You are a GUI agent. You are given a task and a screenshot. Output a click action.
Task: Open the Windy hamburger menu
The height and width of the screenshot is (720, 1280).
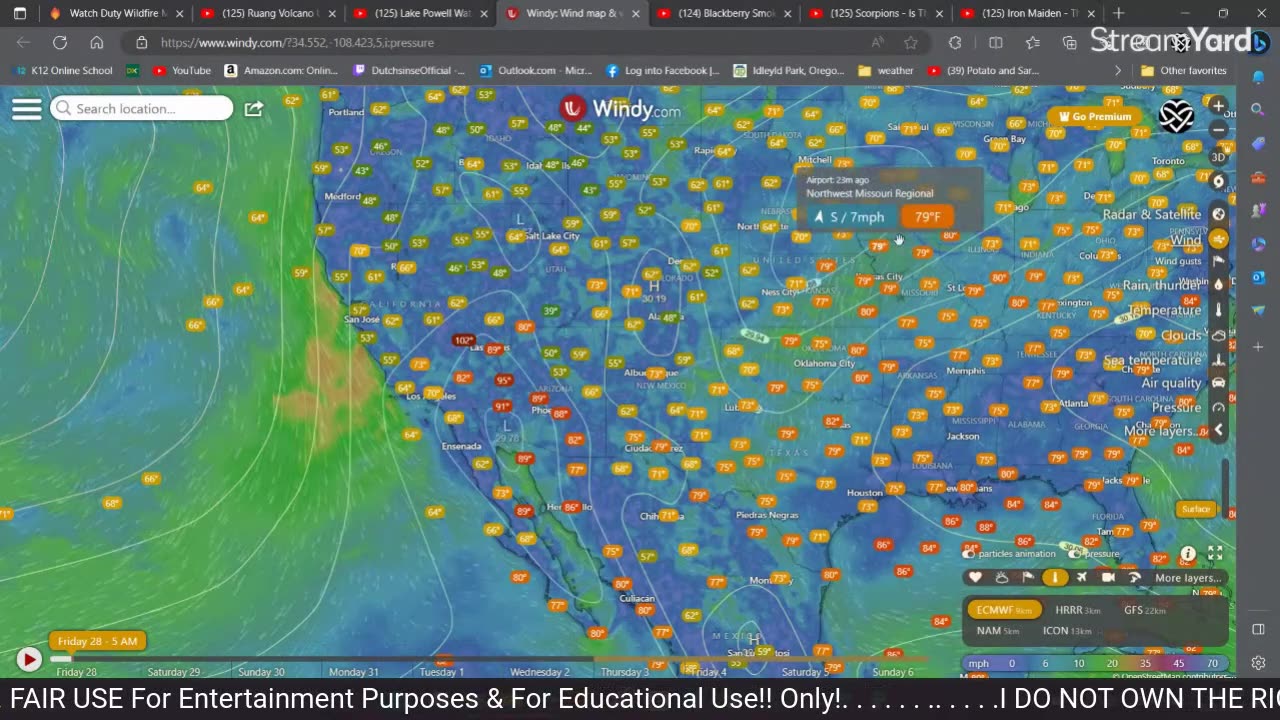tap(27, 109)
